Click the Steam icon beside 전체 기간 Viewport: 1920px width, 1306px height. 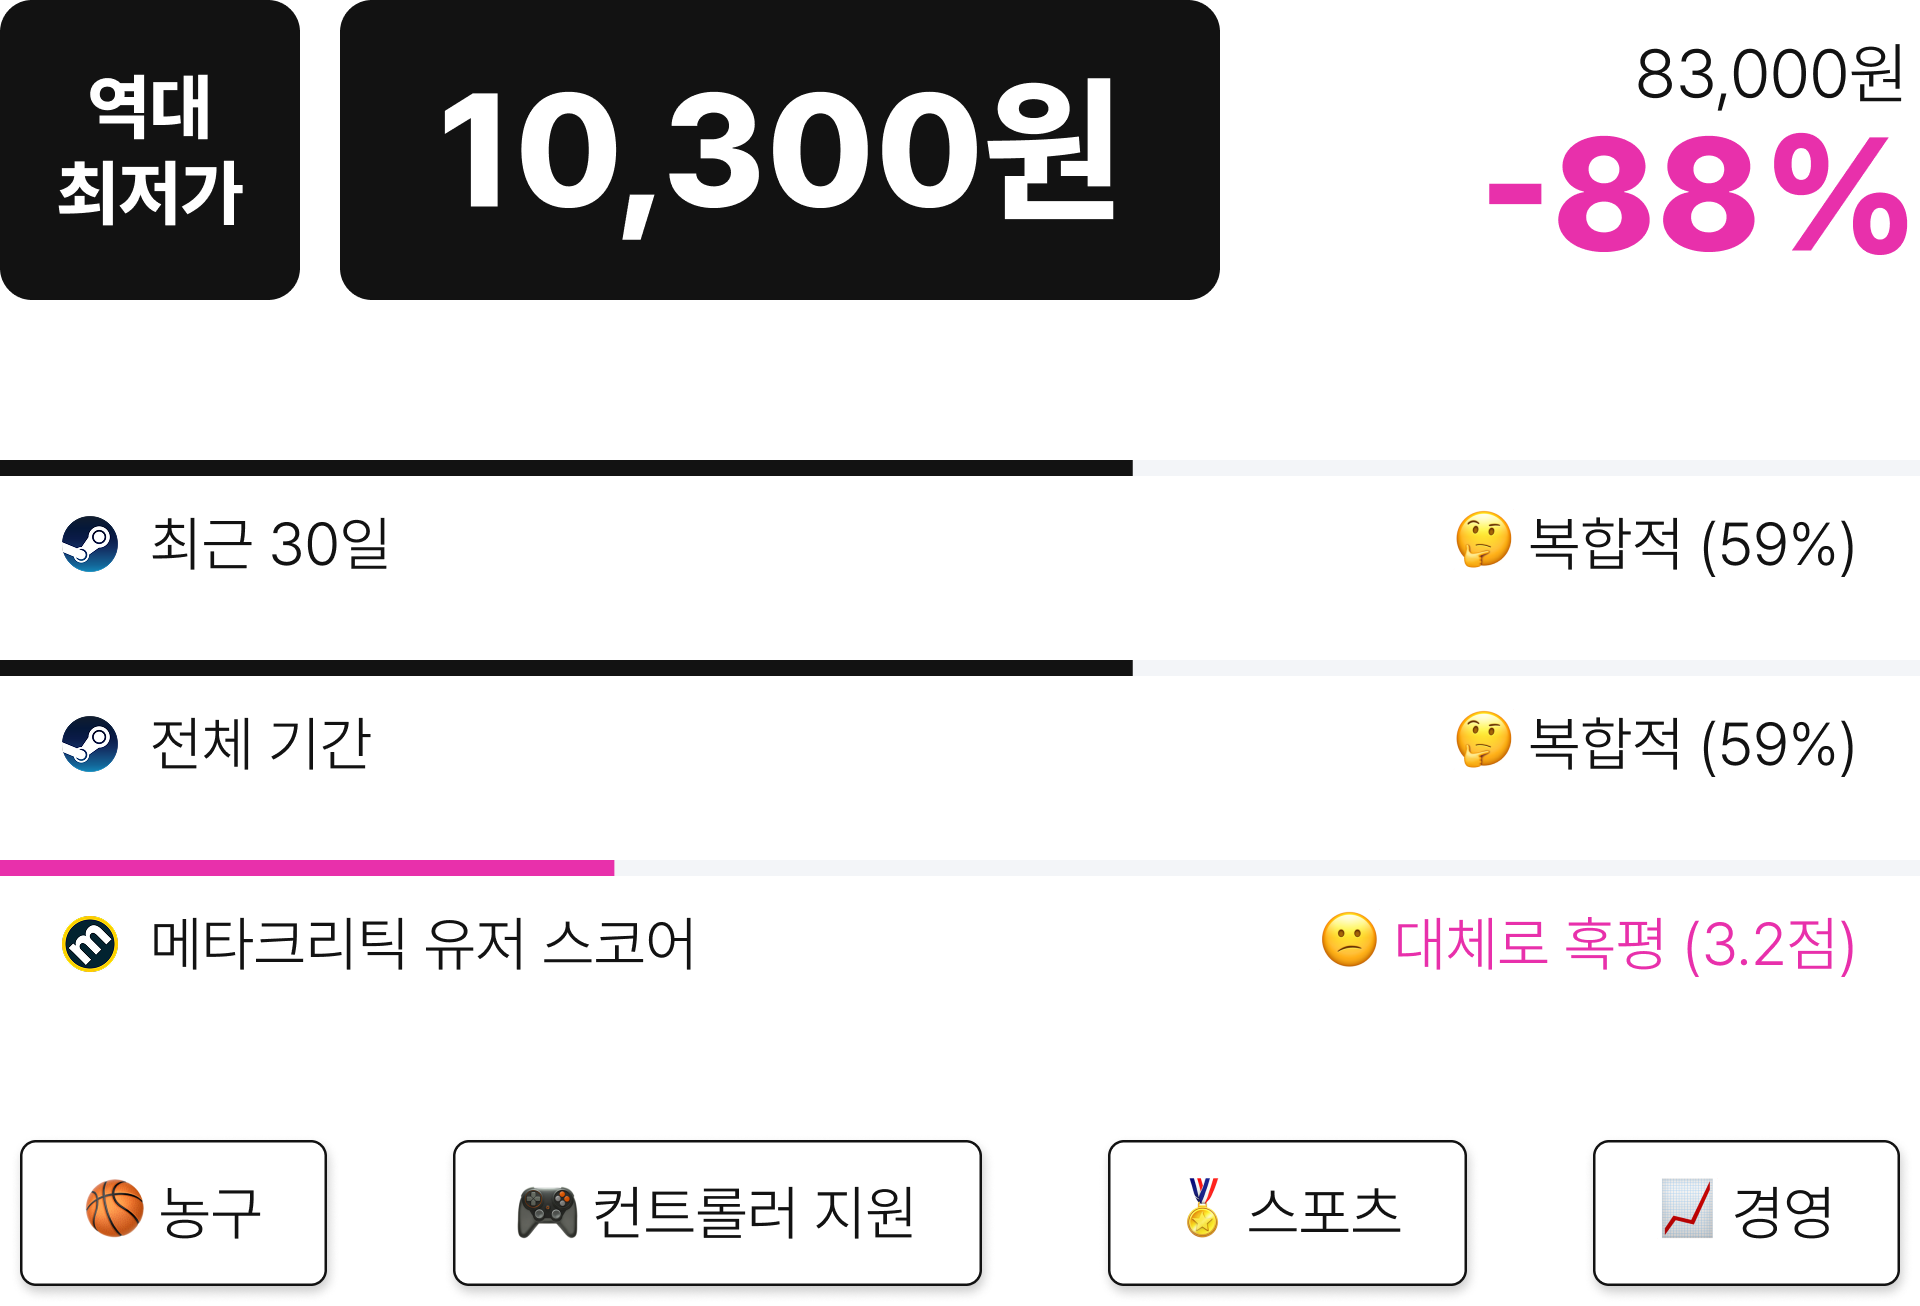[x=90, y=744]
